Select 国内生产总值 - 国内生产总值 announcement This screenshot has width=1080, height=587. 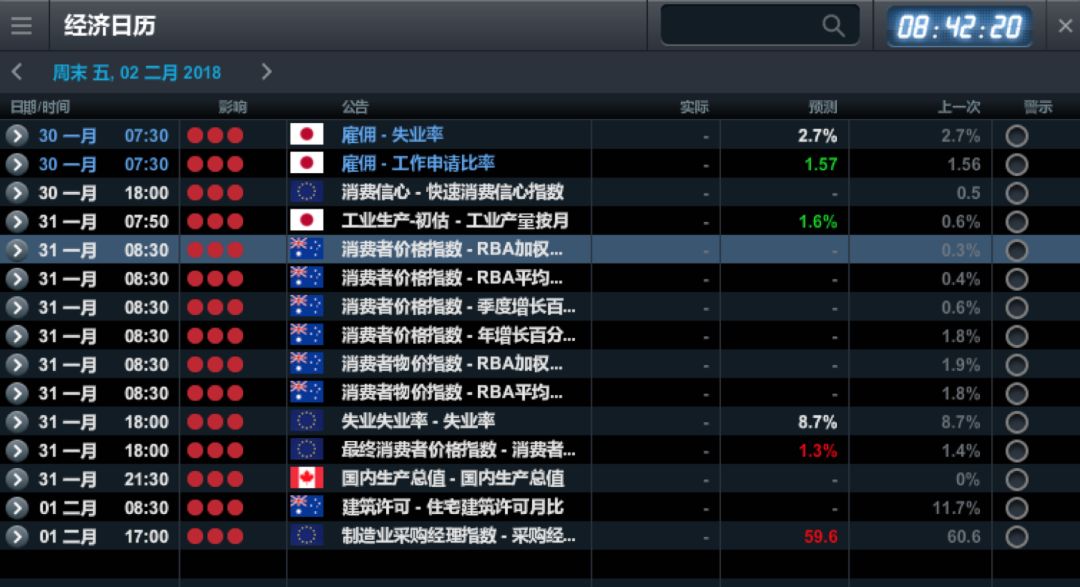coord(453,478)
